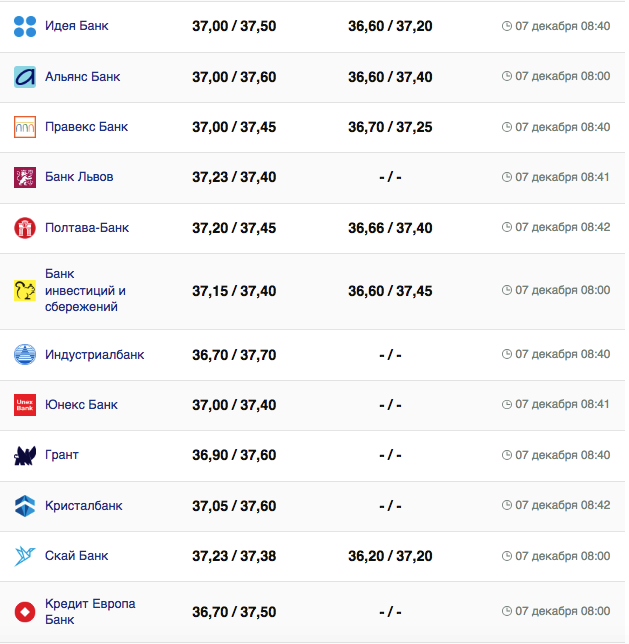Viewport: 629px width, 644px height.
Task: Go to the Правекс Банк page
Action: pos(86,127)
